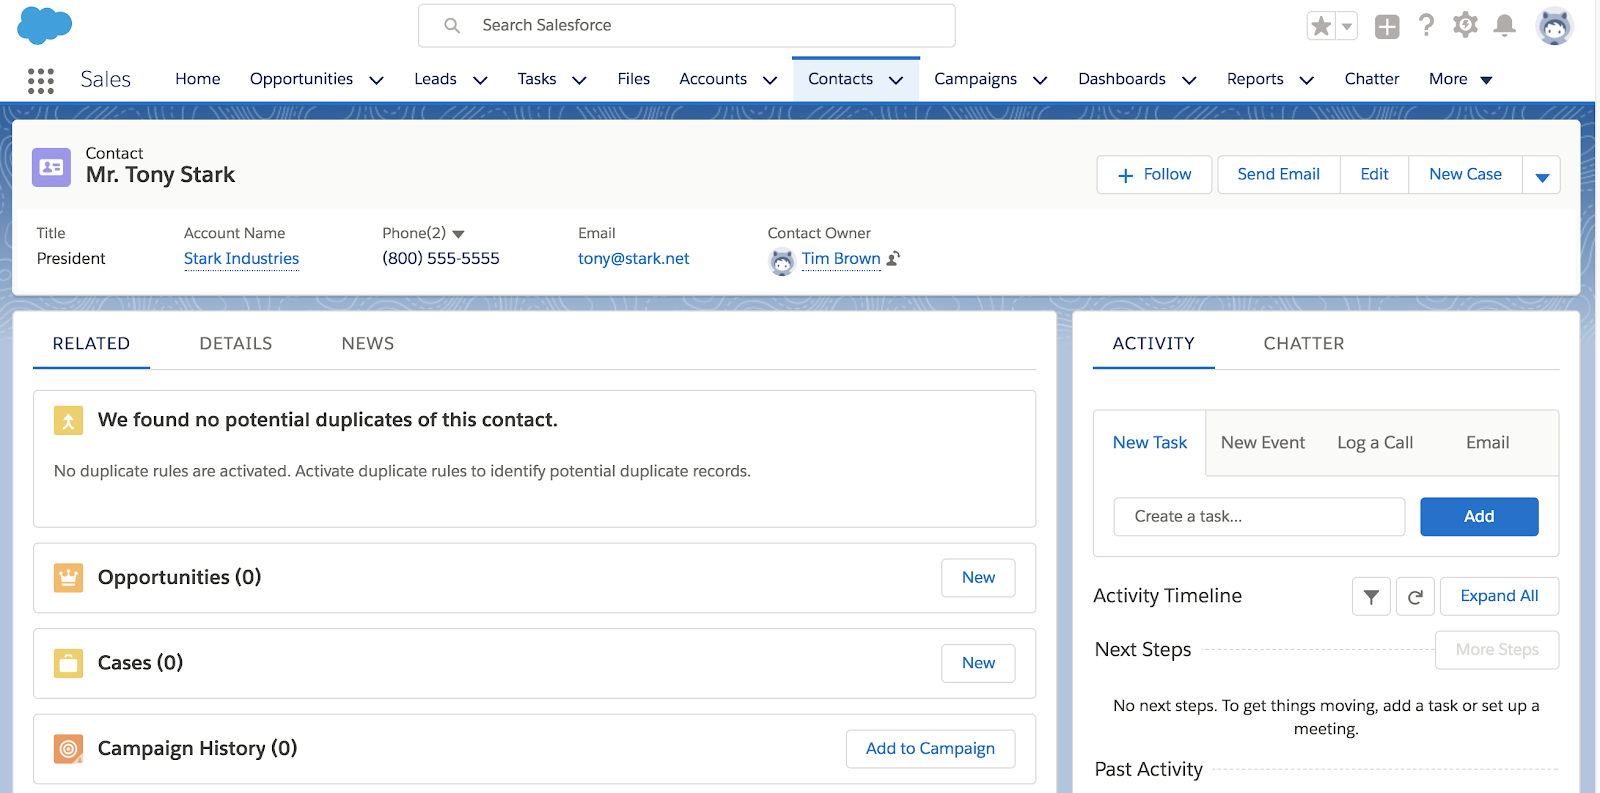Open the Stark Industries account link
The image size is (1600, 793).
[241, 259]
